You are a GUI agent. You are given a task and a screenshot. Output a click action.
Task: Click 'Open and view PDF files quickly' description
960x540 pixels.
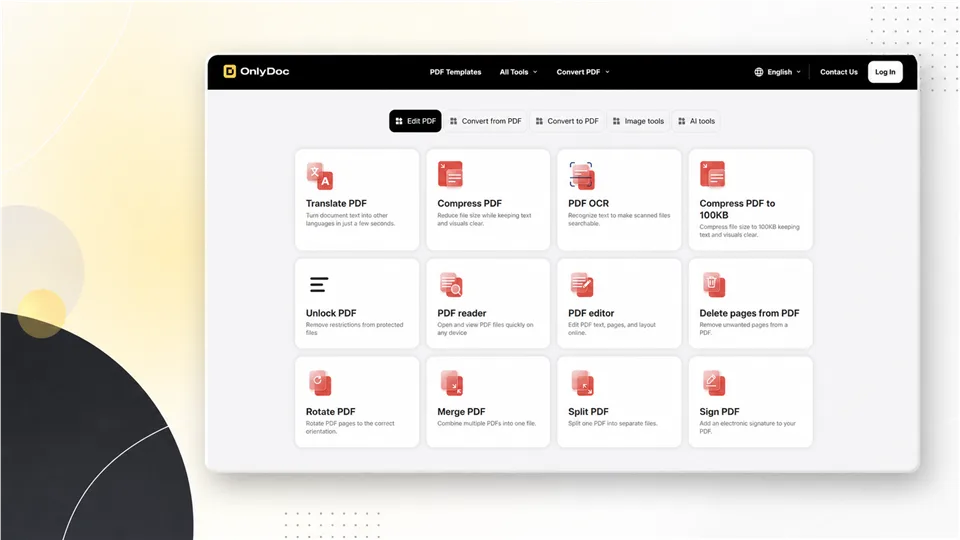point(485,329)
